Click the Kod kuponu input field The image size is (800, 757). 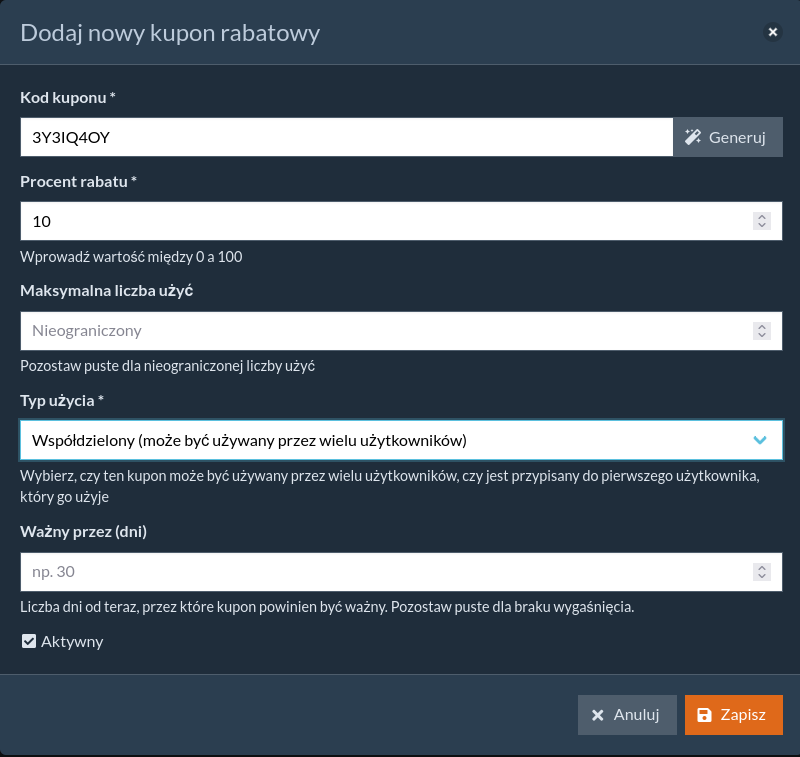[346, 137]
